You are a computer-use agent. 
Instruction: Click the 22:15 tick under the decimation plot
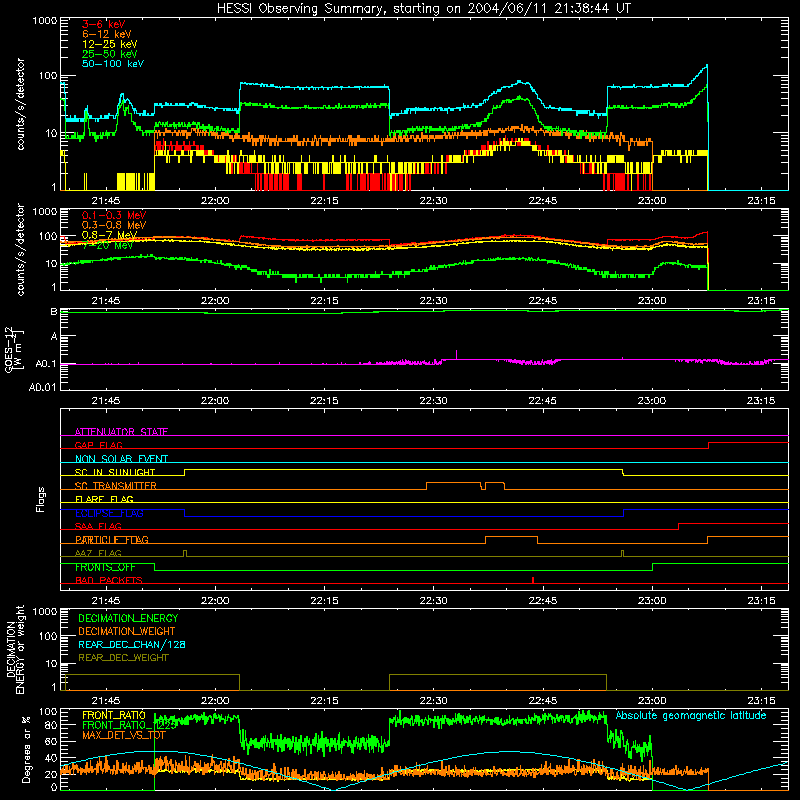[x=324, y=701]
